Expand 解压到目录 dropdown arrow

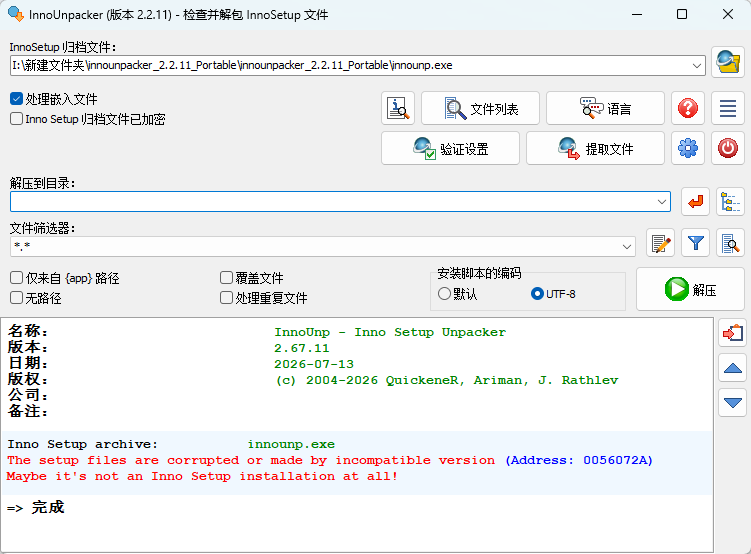(662, 202)
